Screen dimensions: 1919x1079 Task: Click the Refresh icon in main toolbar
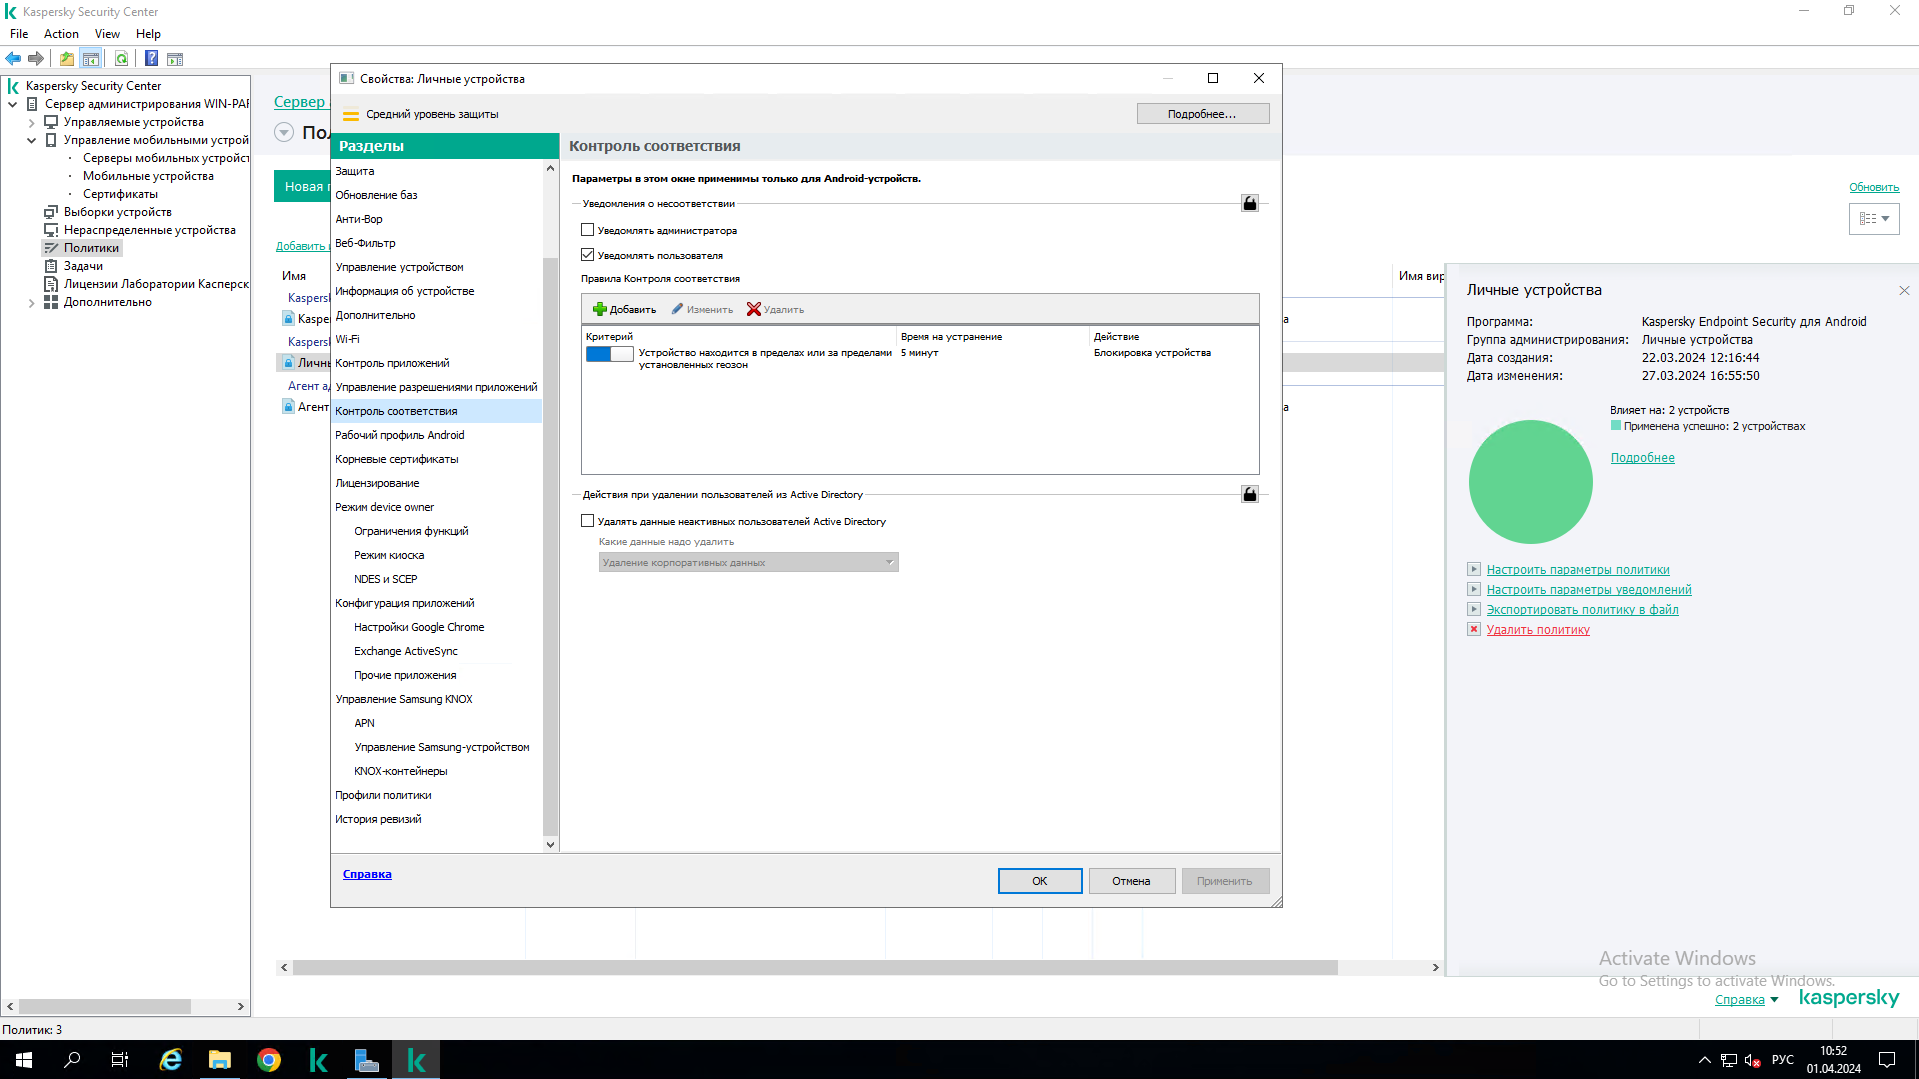[121, 59]
